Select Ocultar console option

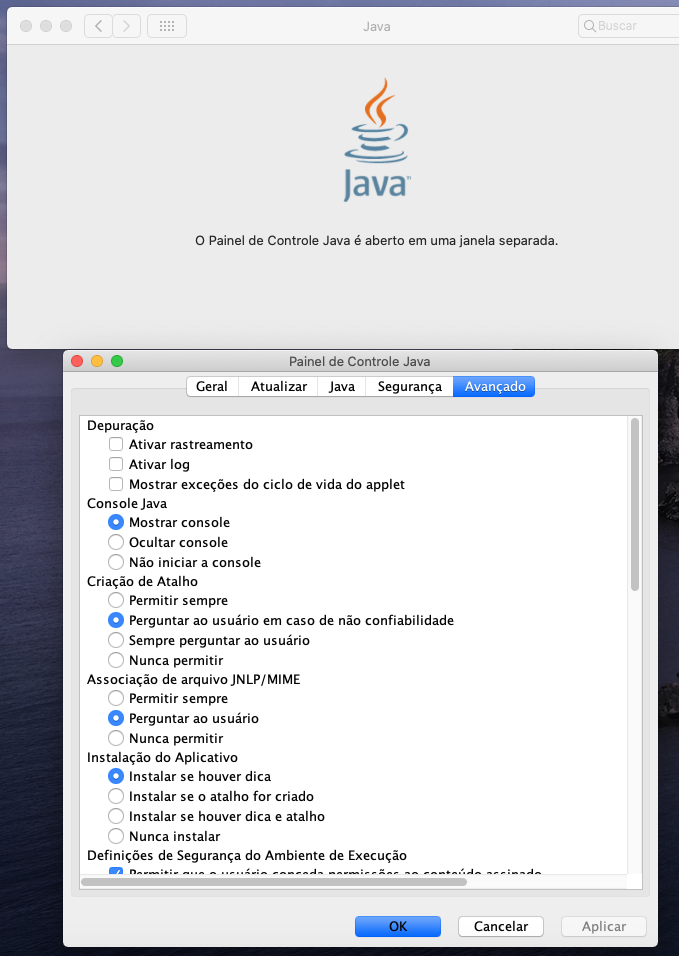click(x=116, y=541)
